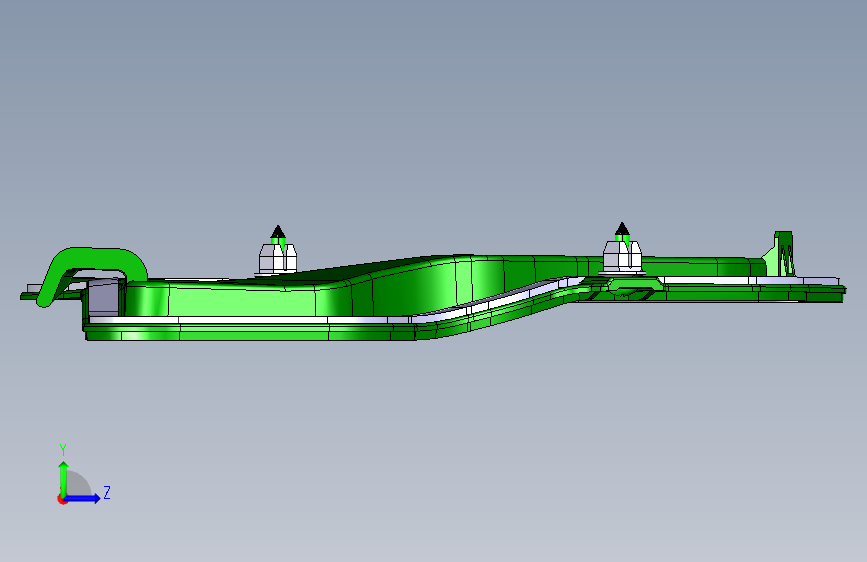Click the Y label of the coordinate triad
Screen dimensions: 867x562
tap(63, 450)
